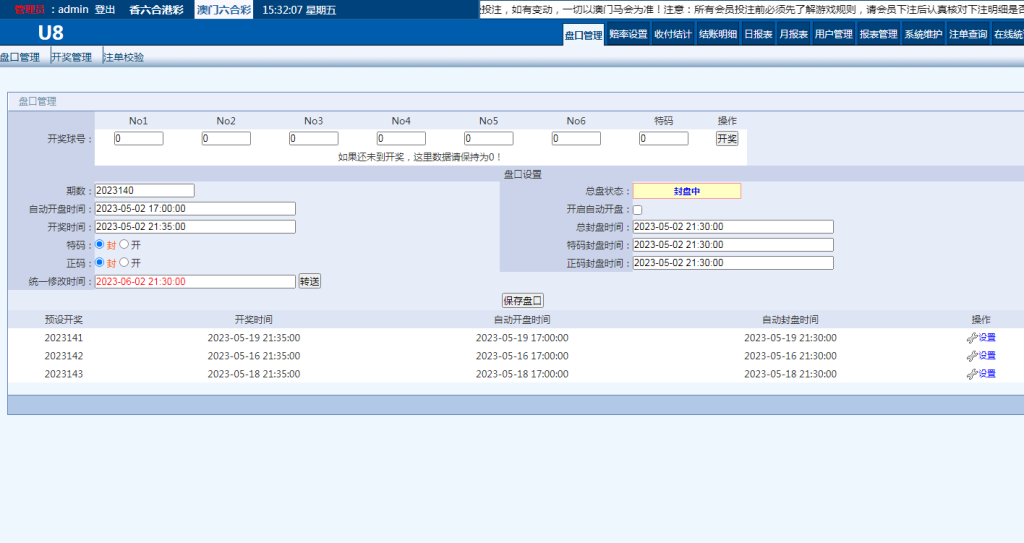Open 注单校验 submenu item
The height and width of the screenshot is (543, 1024).
pos(124,57)
